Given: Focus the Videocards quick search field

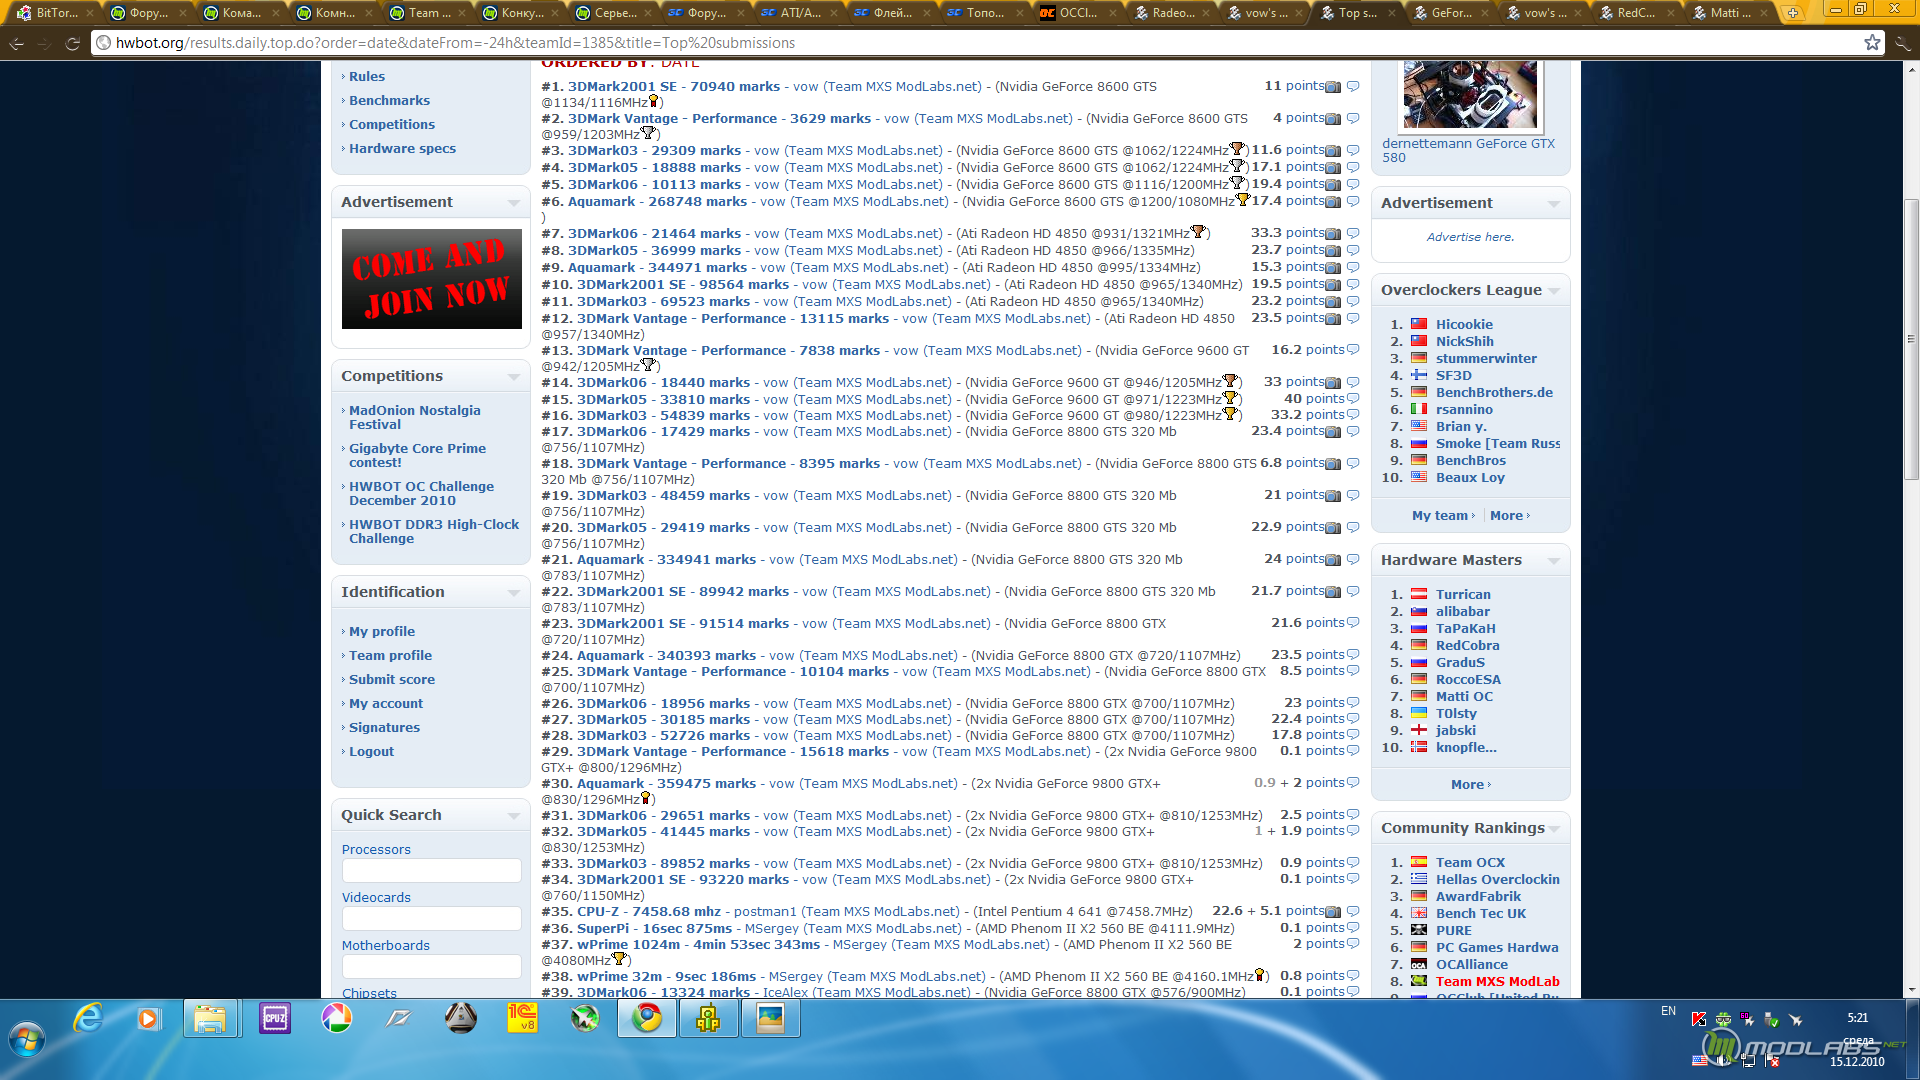Looking at the screenshot, I should (x=431, y=919).
